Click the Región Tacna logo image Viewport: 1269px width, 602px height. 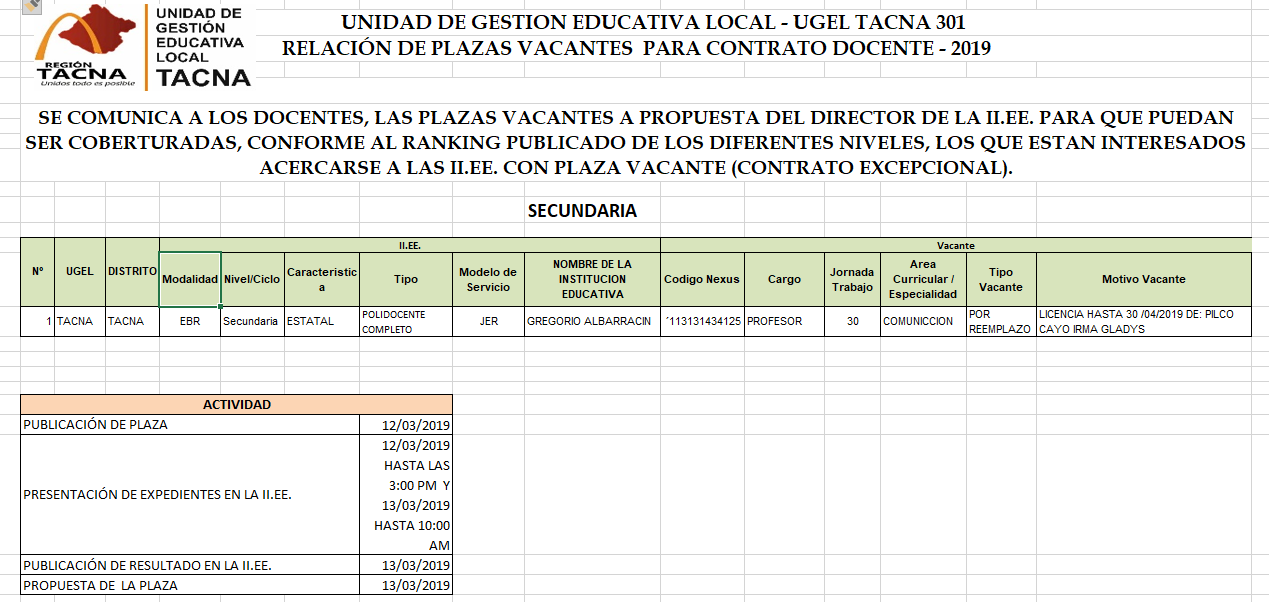tap(143, 46)
